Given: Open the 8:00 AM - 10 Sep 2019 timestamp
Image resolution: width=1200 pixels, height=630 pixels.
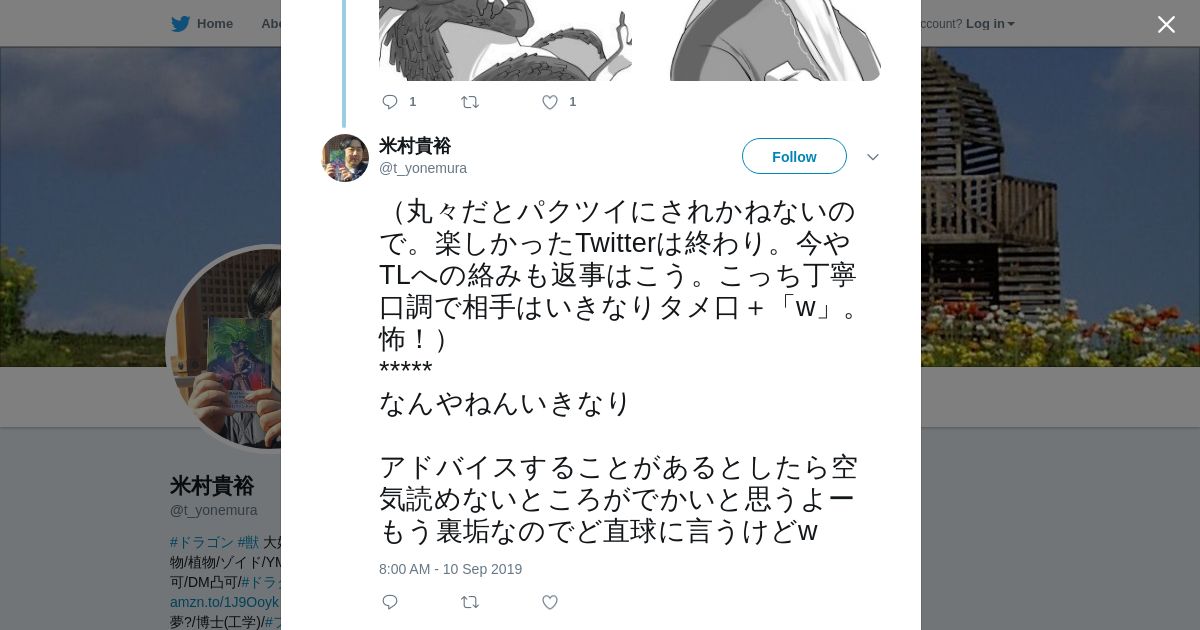Looking at the screenshot, I should [450, 569].
